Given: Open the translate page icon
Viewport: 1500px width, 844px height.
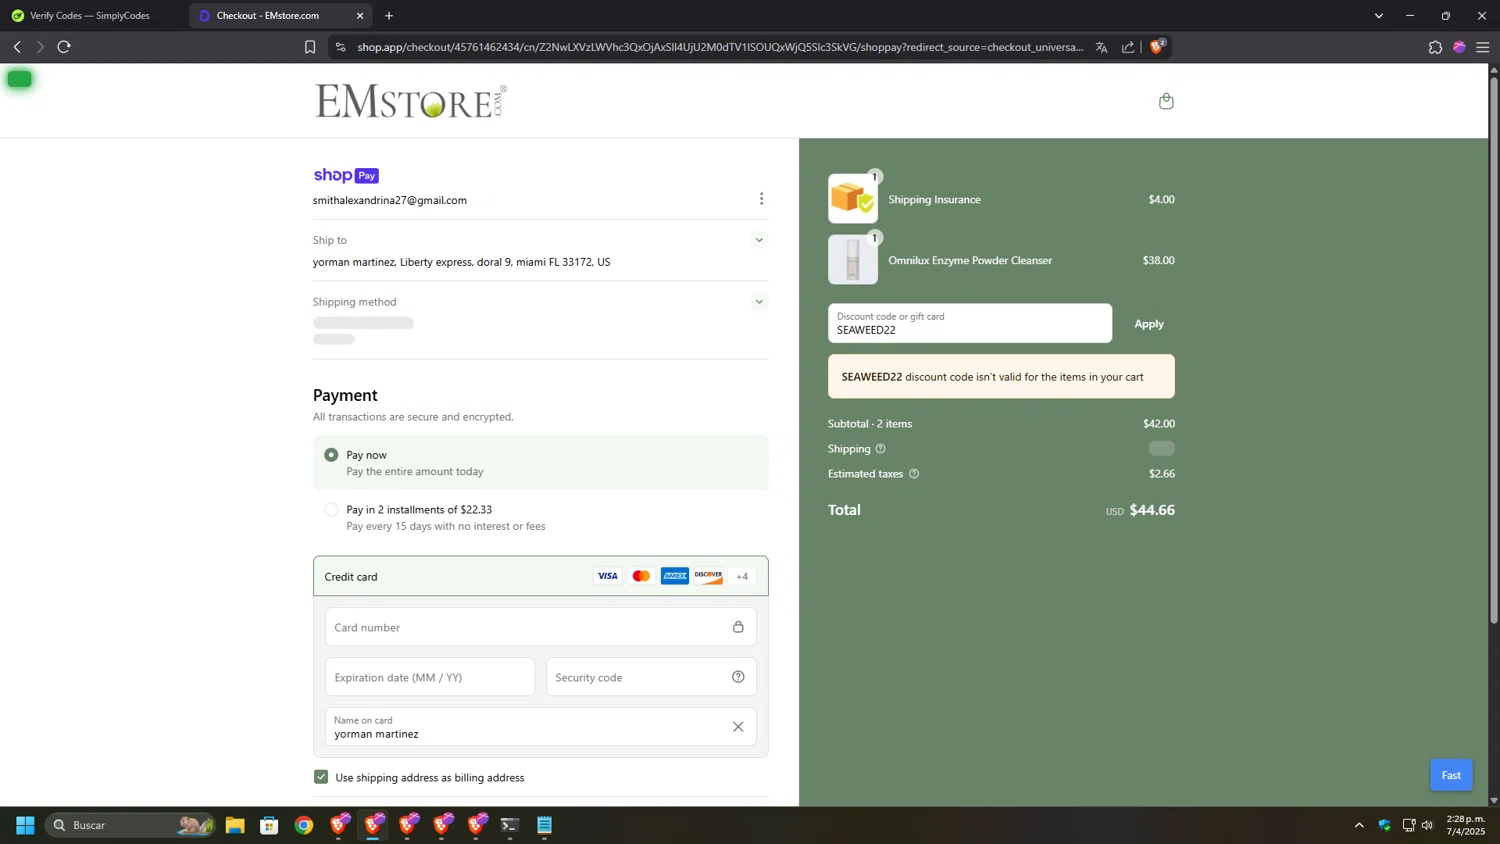Looking at the screenshot, I should (1101, 47).
